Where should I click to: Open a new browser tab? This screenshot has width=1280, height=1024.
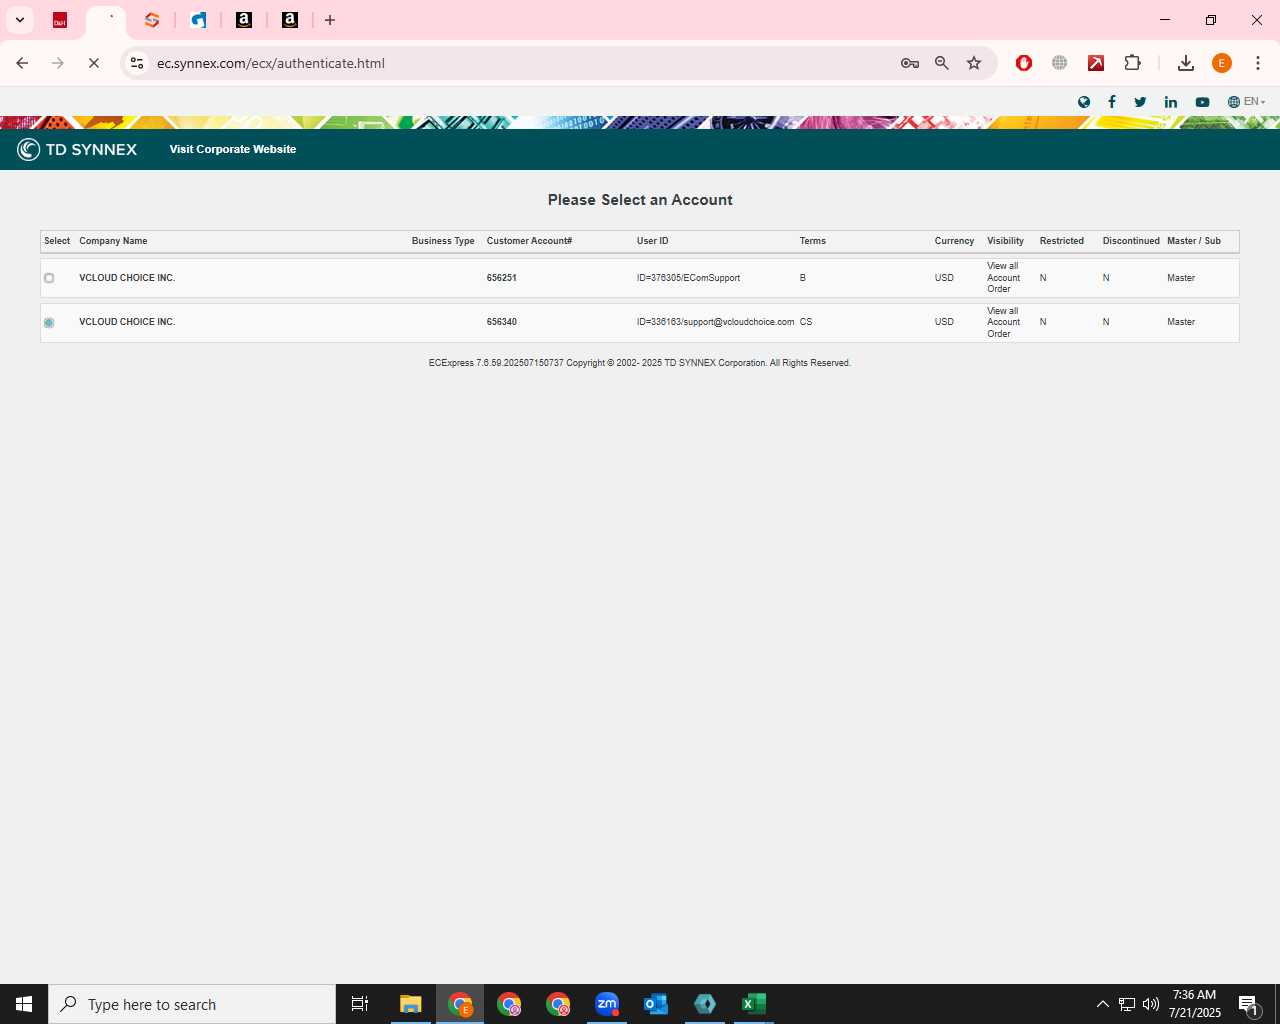[330, 20]
